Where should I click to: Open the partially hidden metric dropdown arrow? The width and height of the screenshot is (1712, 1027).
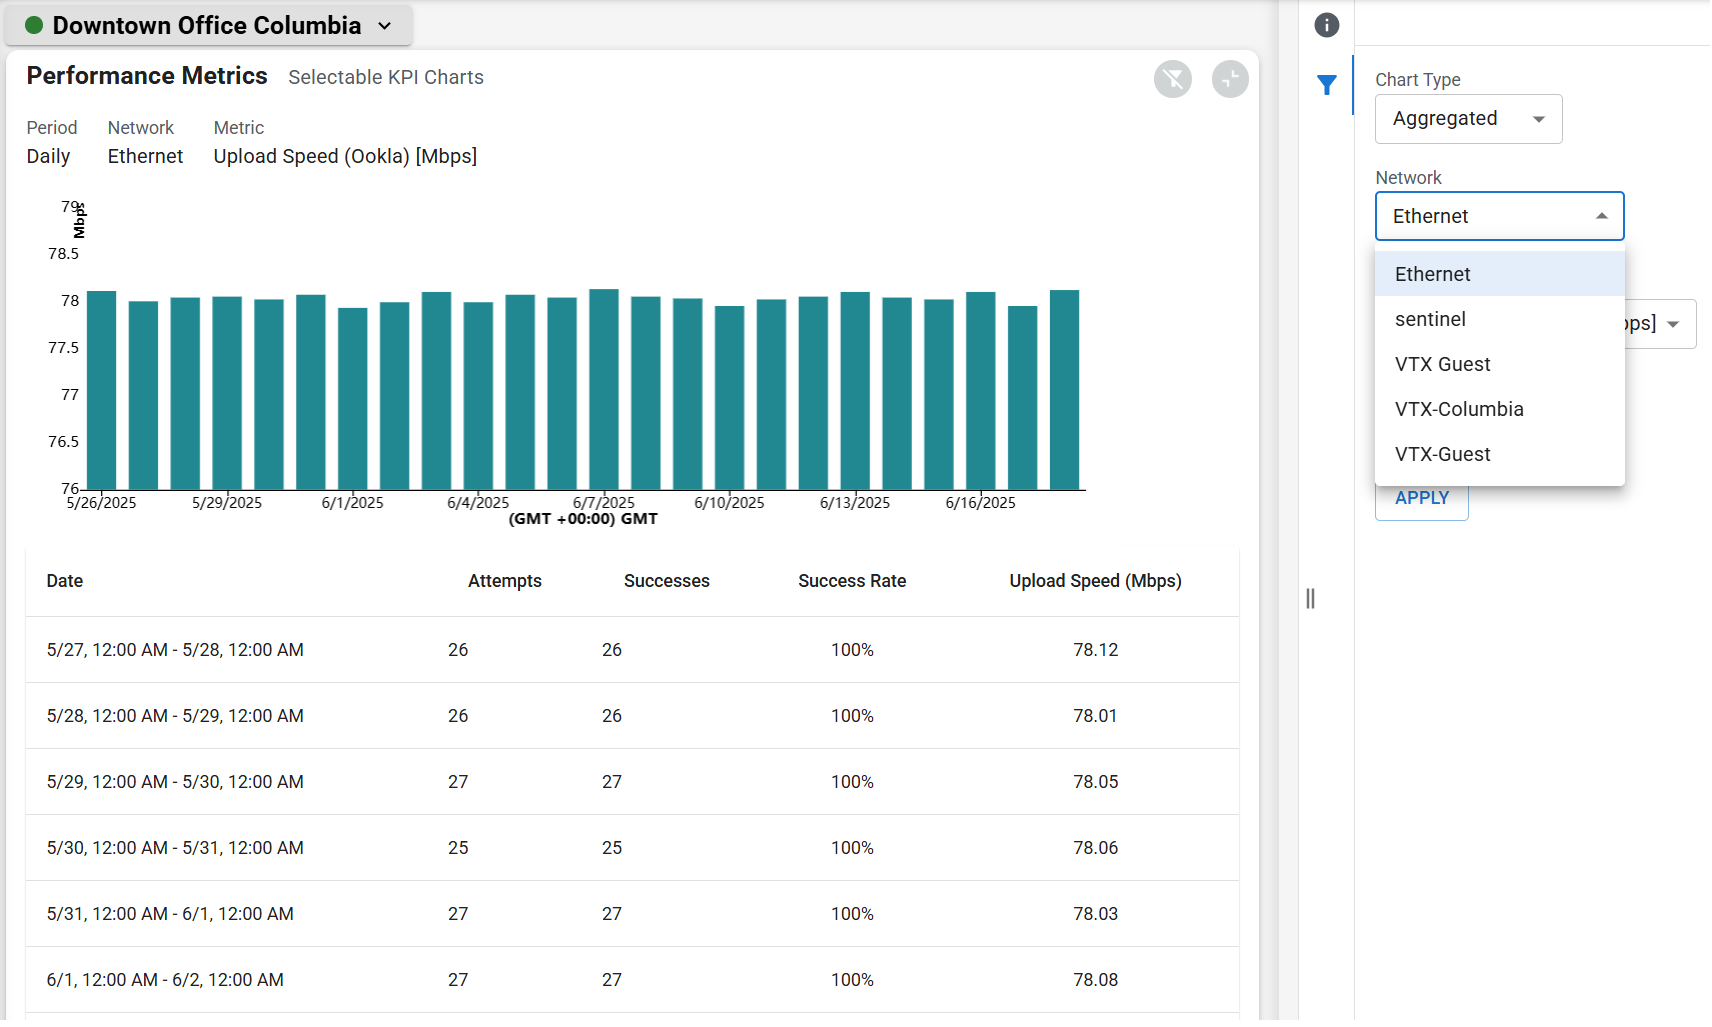click(1673, 324)
